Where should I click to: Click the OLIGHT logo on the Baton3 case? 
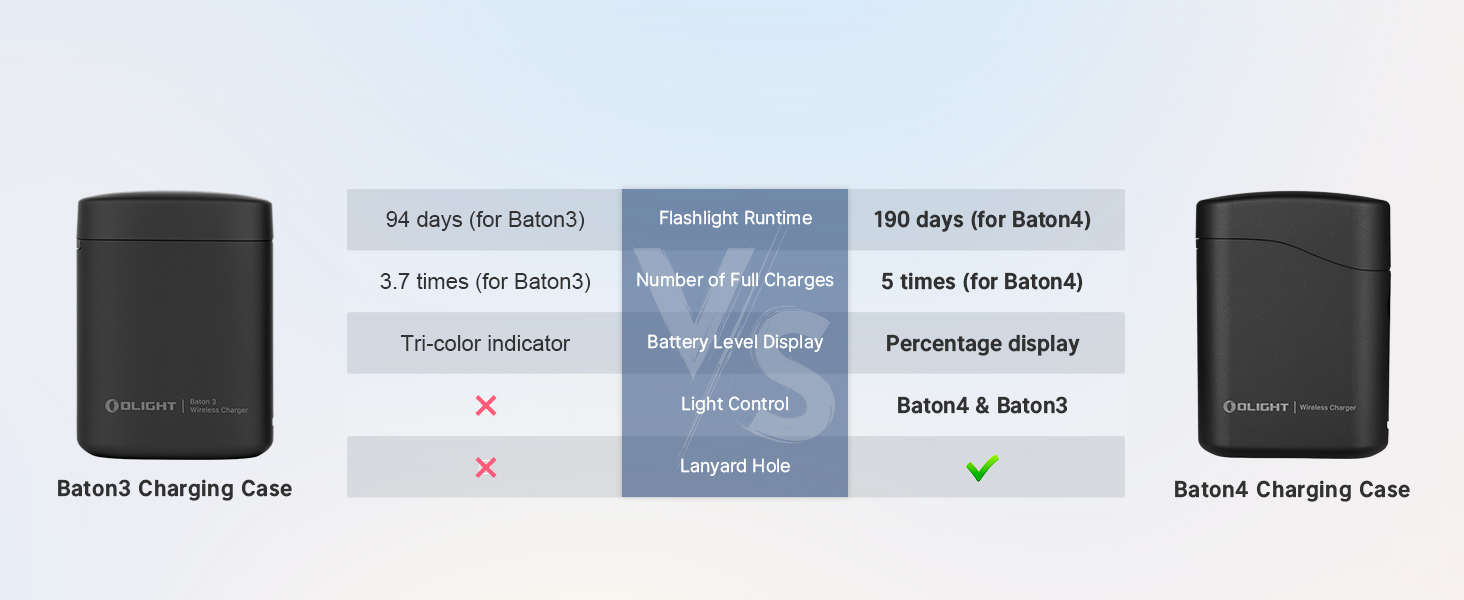pyautogui.click(x=141, y=406)
